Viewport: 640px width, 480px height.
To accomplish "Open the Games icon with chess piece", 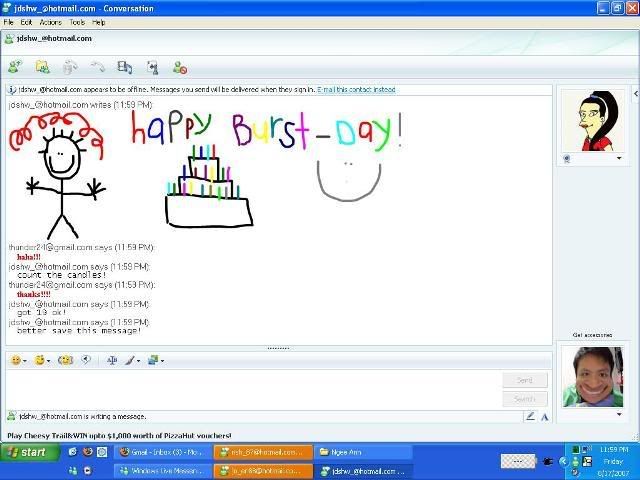I will 152,67.
